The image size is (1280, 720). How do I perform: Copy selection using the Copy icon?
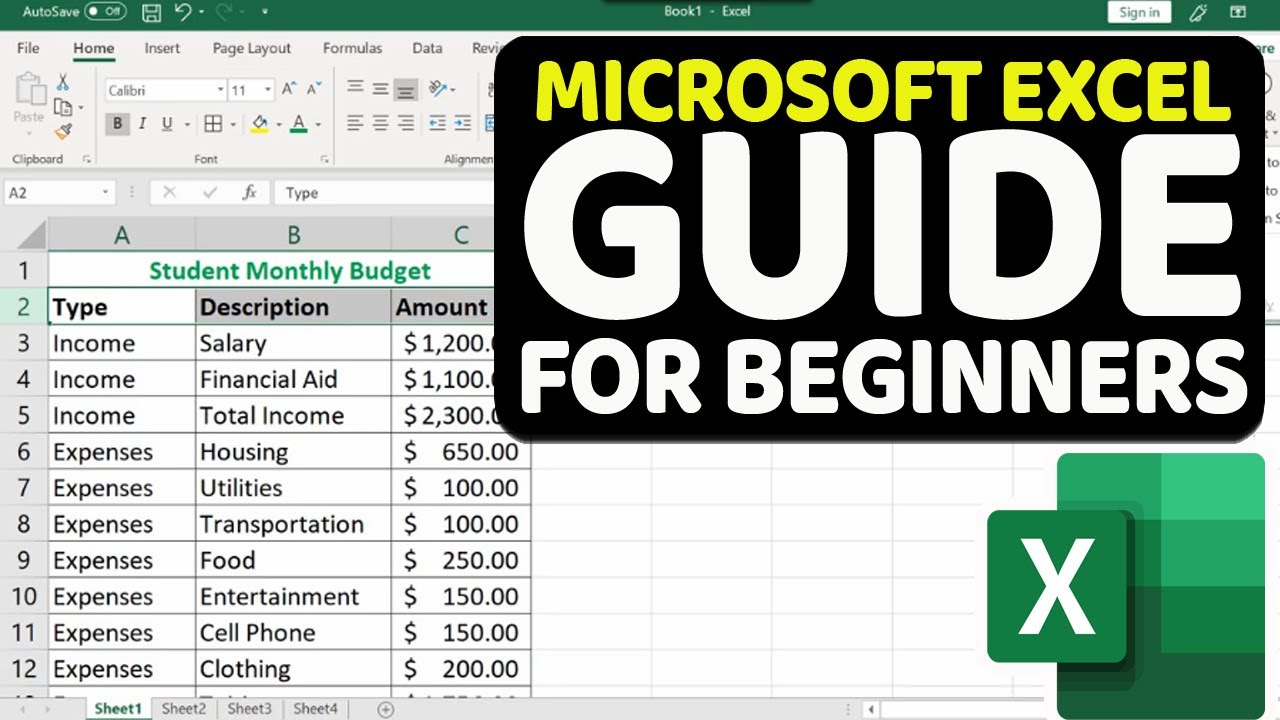tap(63, 107)
